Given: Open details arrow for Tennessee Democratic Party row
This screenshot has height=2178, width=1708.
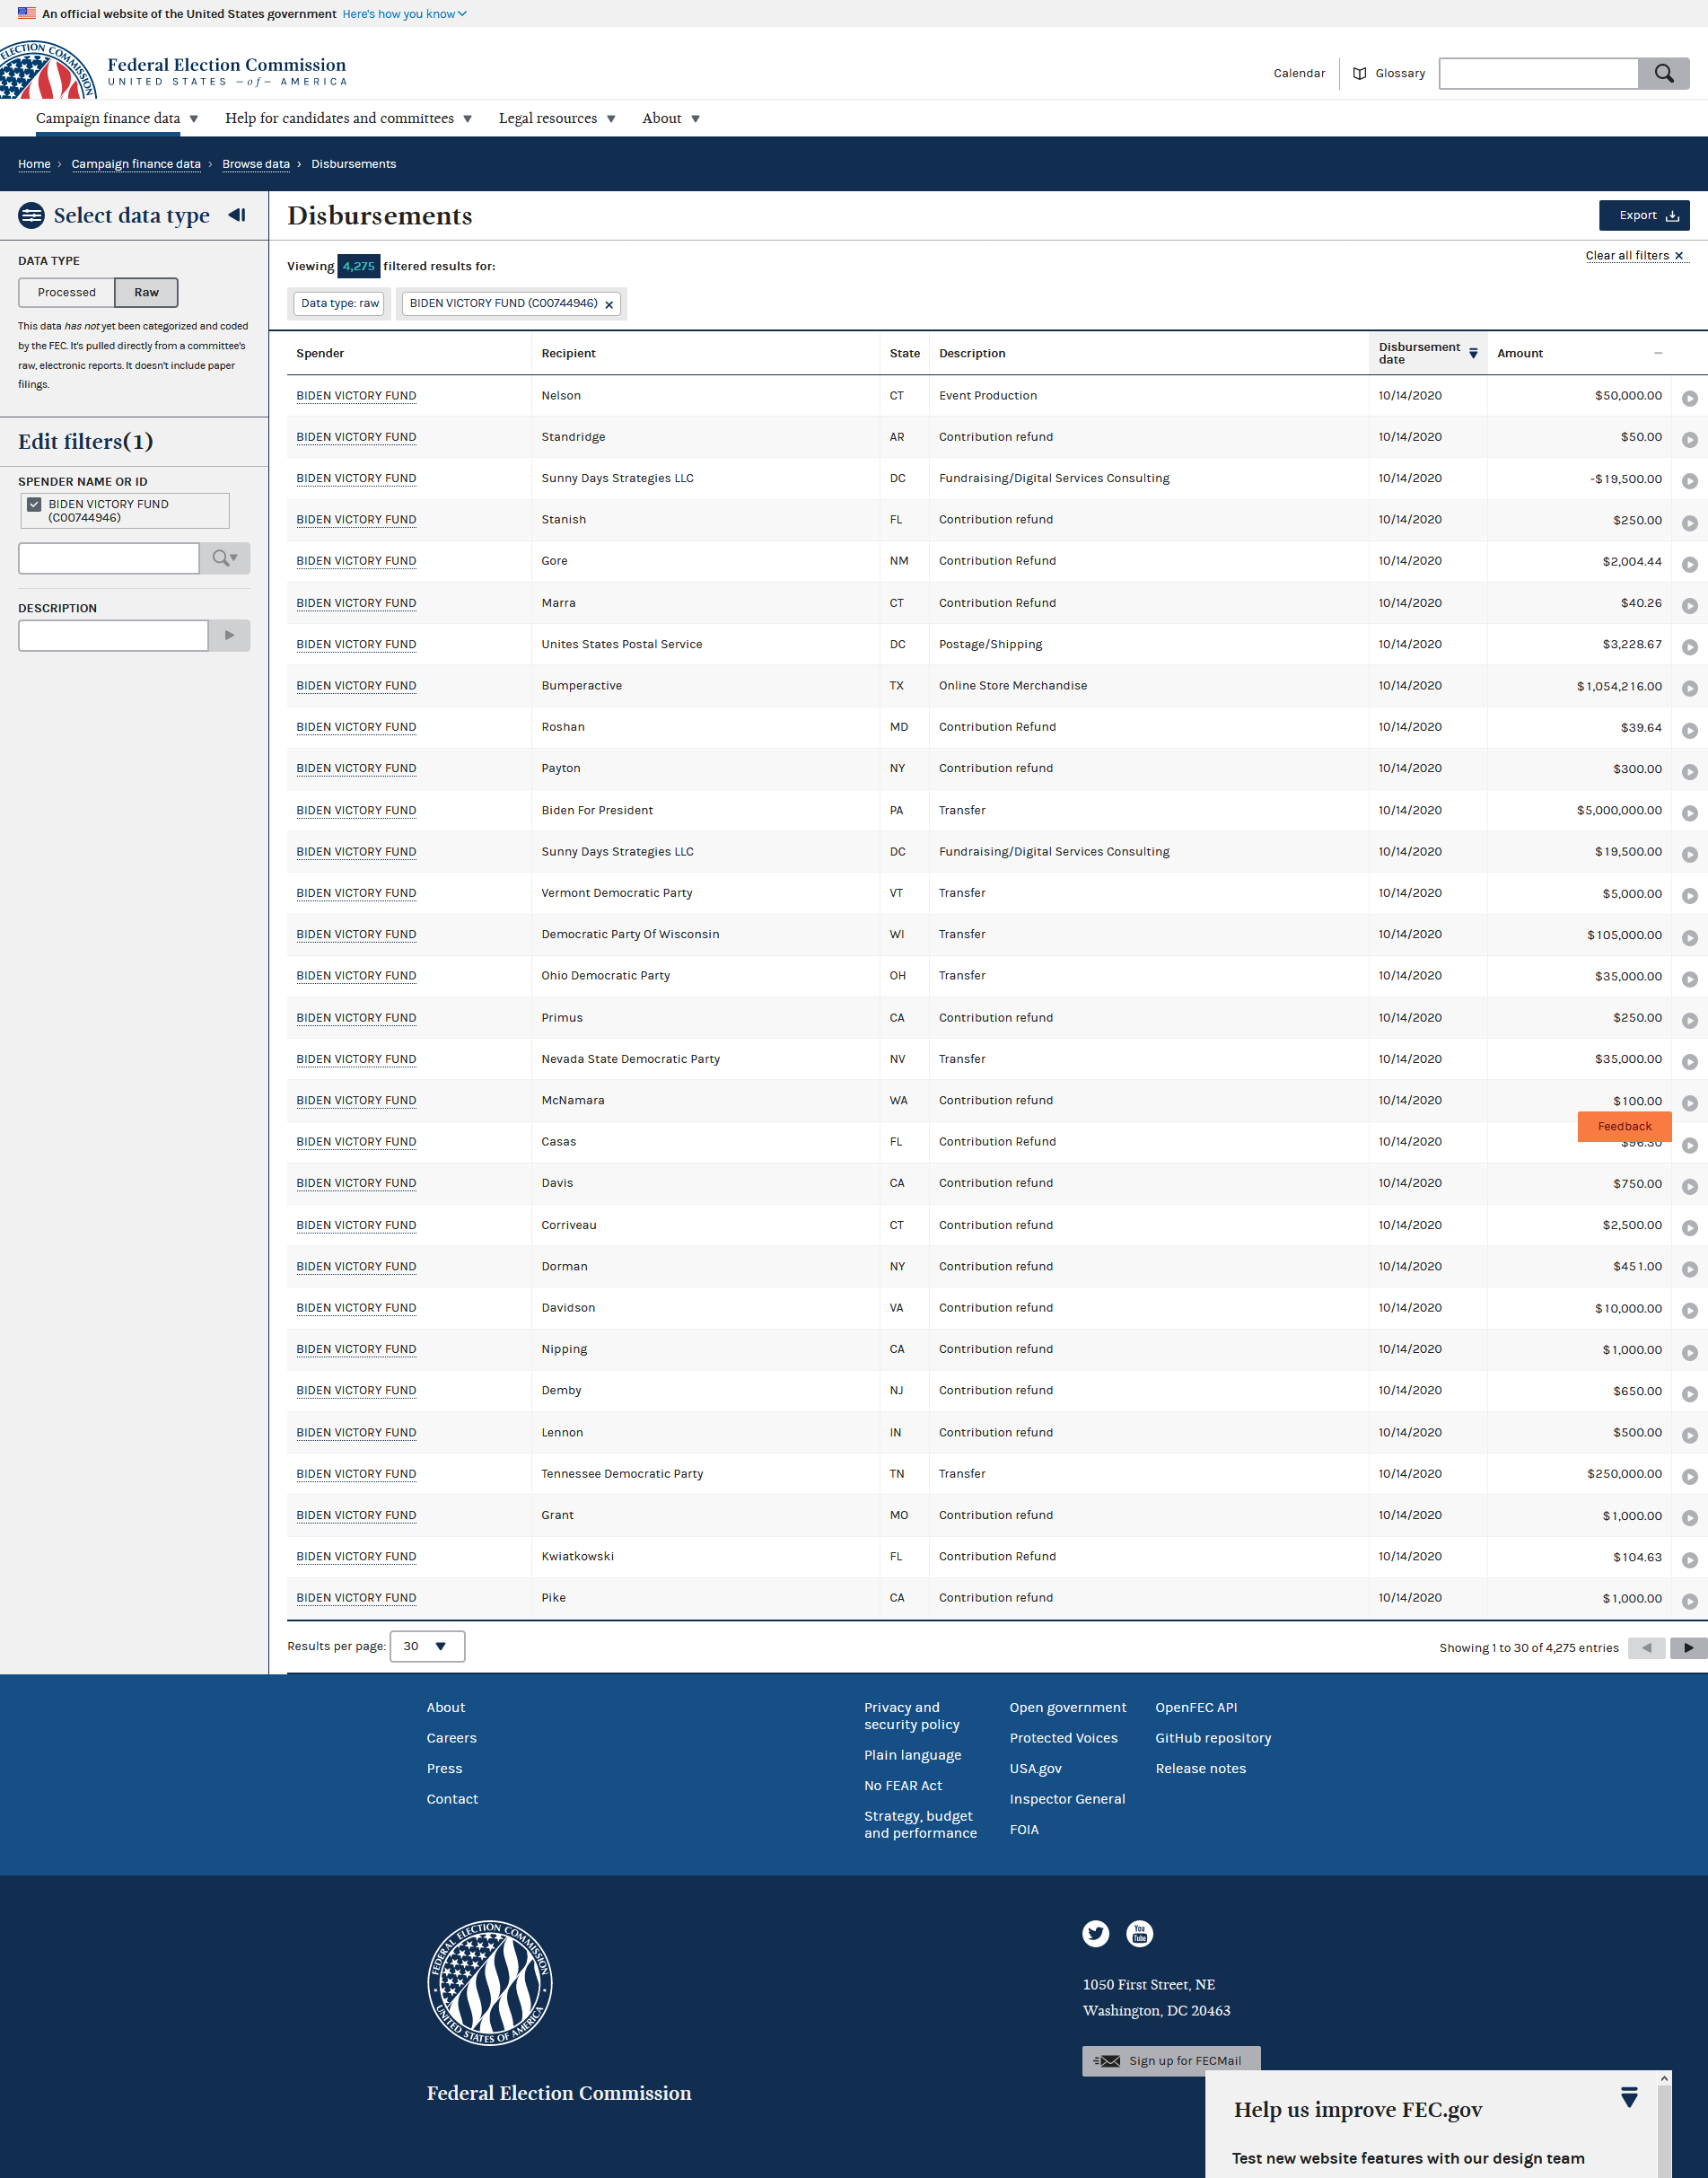Looking at the screenshot, I should tap(1689, 1476).
